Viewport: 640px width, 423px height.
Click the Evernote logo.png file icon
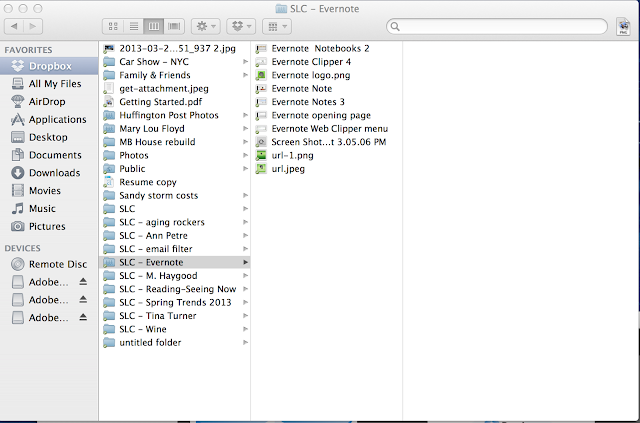click(x=261, y=75)
